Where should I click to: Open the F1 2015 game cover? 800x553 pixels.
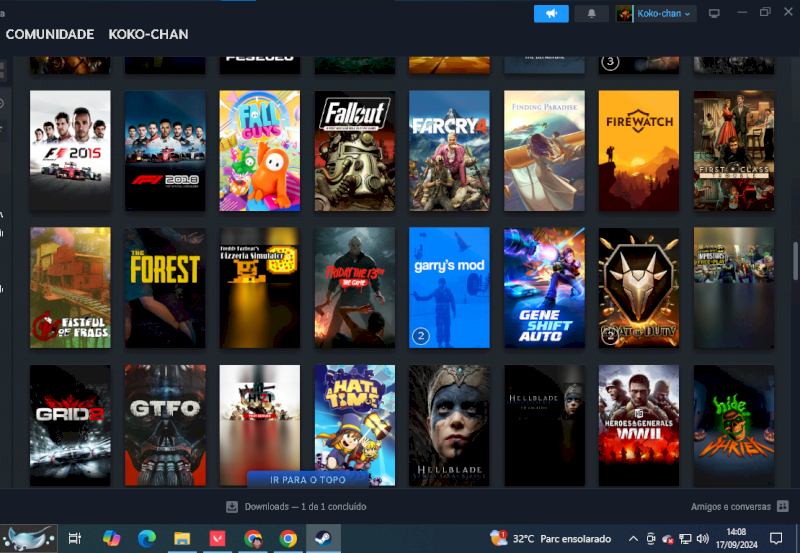pyautogui.click(x=70, y=150)
